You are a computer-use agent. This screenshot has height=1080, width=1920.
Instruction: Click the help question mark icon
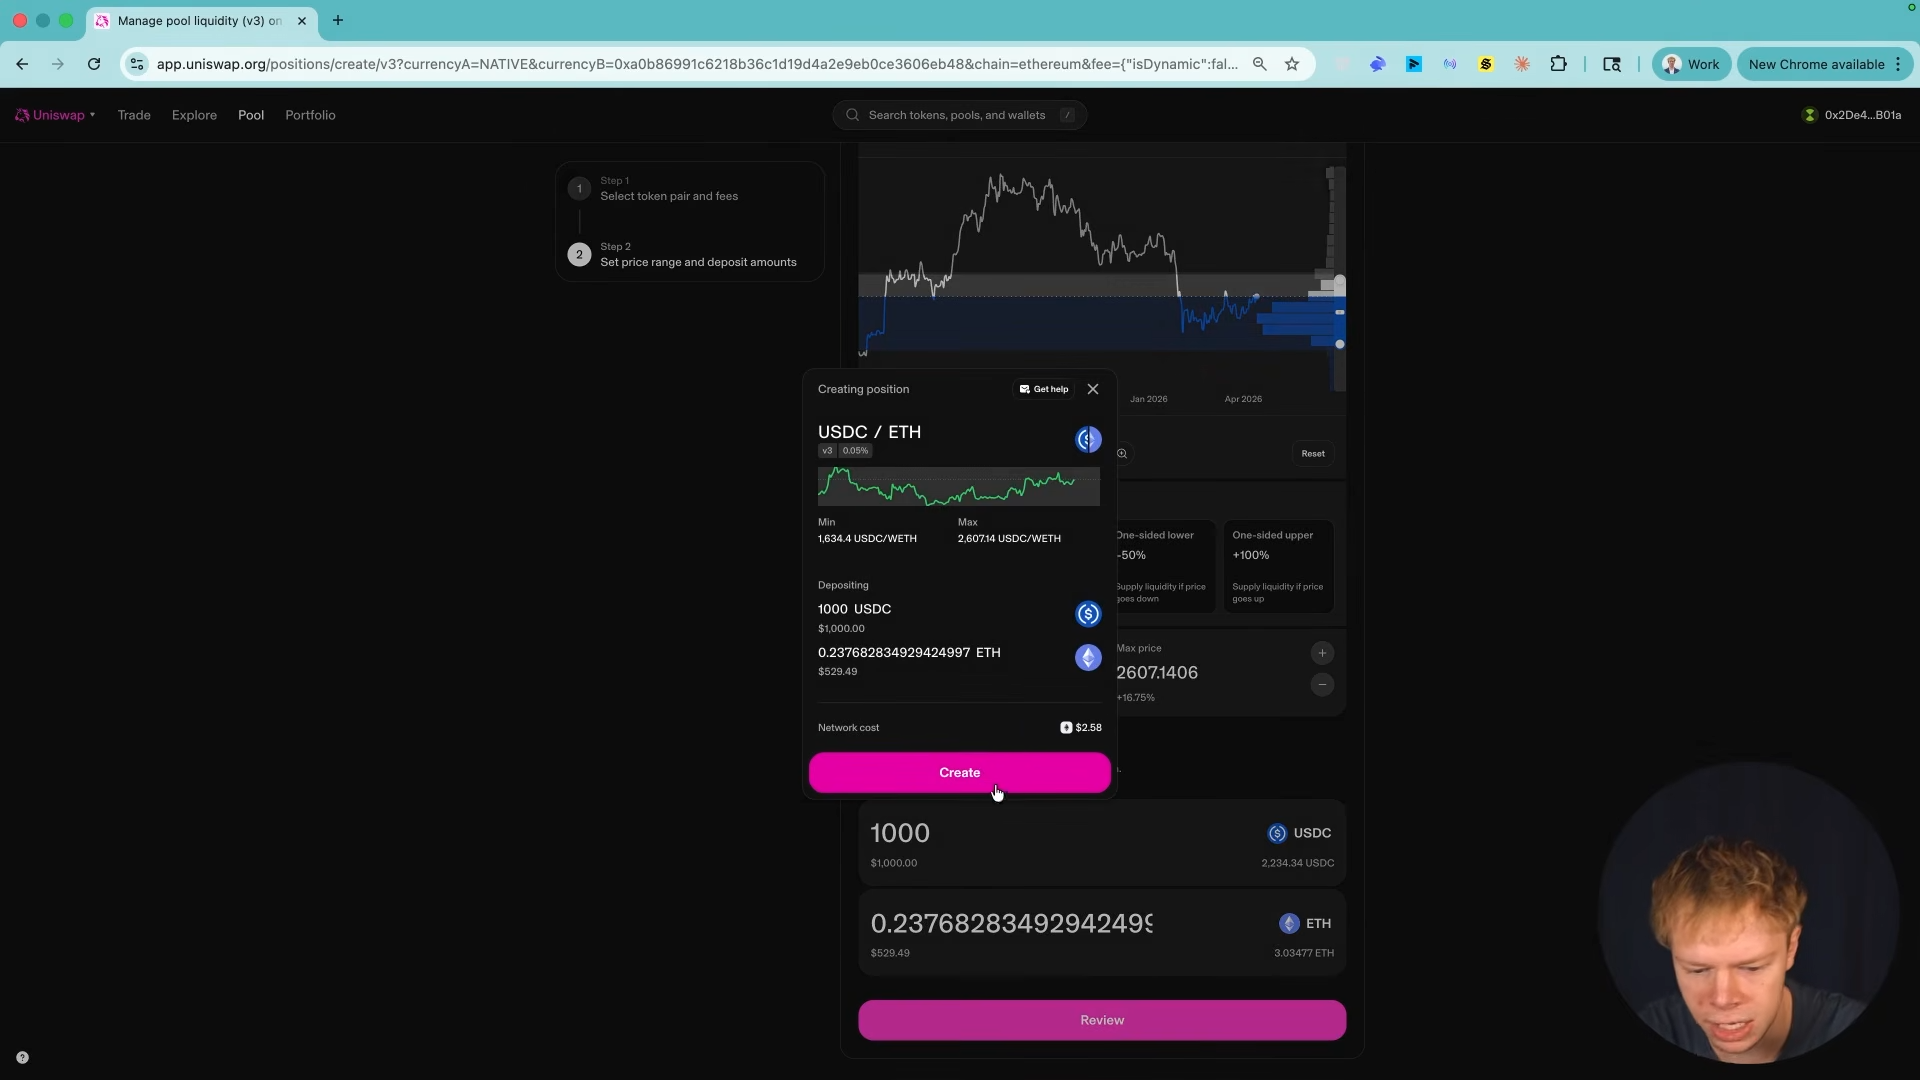pyautogui.click(x=22, y=1058)
